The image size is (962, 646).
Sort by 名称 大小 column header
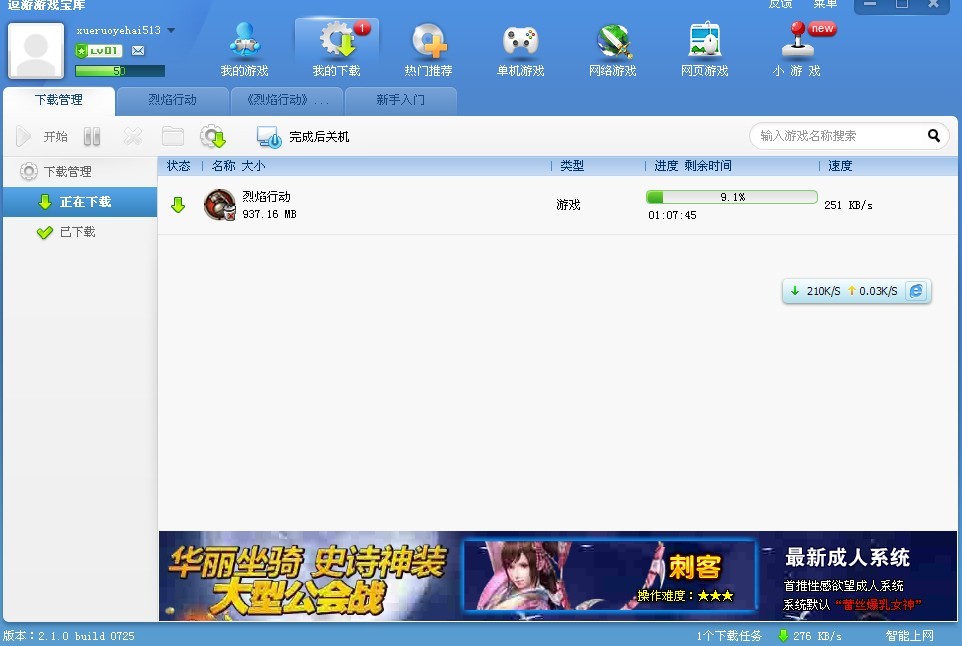tap(238, 166)
